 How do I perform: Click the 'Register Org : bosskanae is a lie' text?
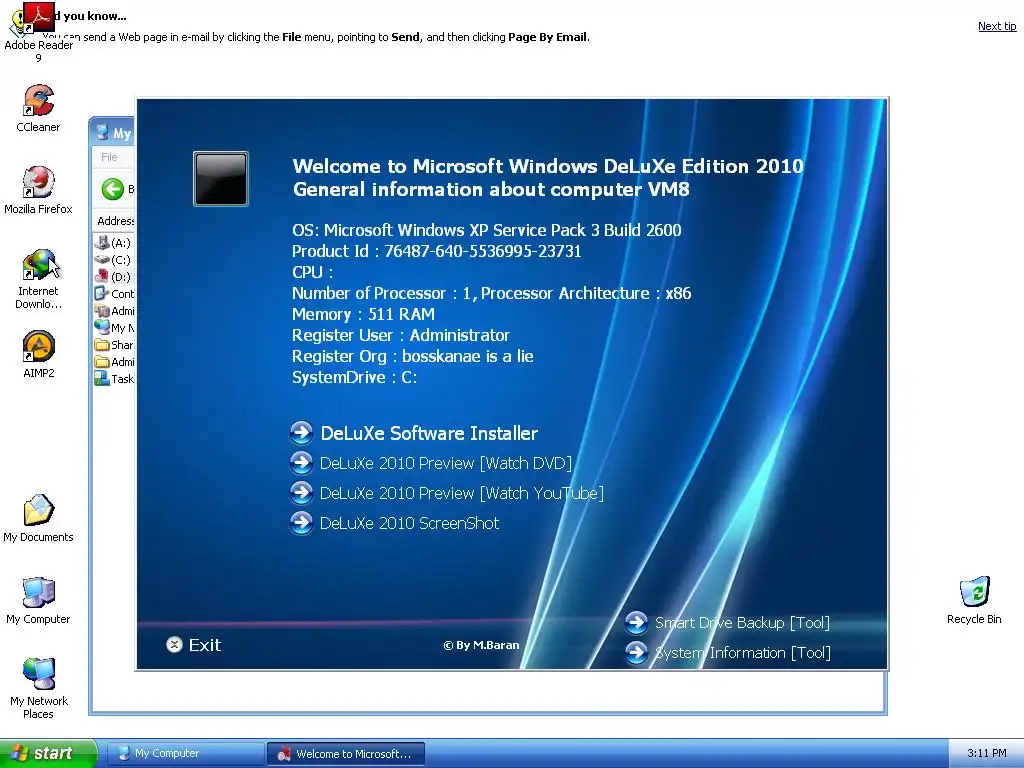click(x=413, y=356)
